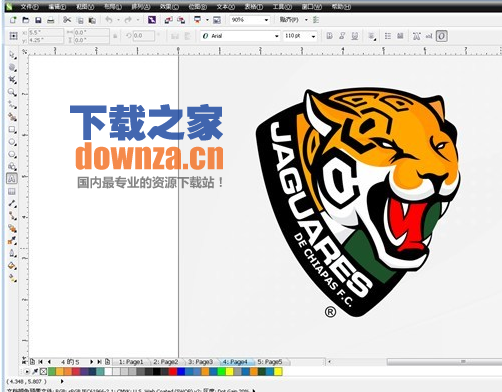Image resolution: width=502 pixels, height=392 pixels.
Task: Select the Freehand tool
Action: click(x=12, y=105)
